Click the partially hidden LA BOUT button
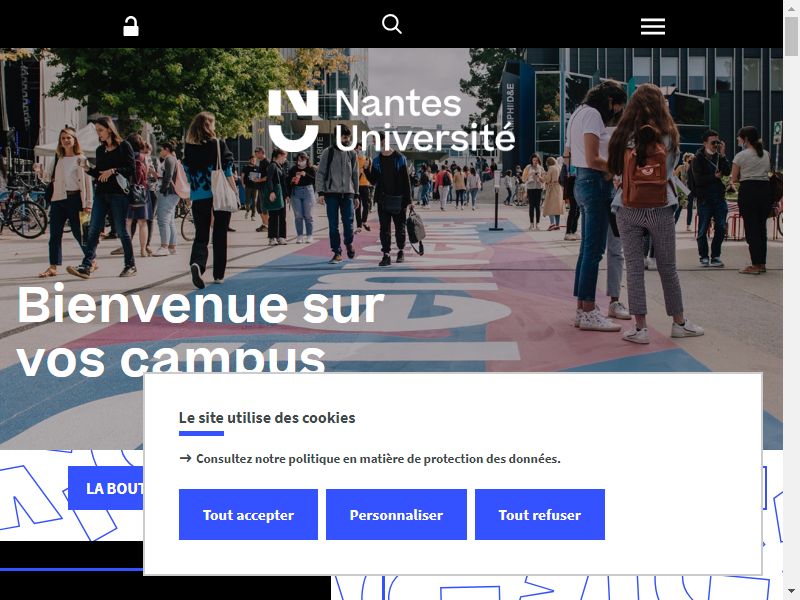800x600 pixels. click(106, 488)
